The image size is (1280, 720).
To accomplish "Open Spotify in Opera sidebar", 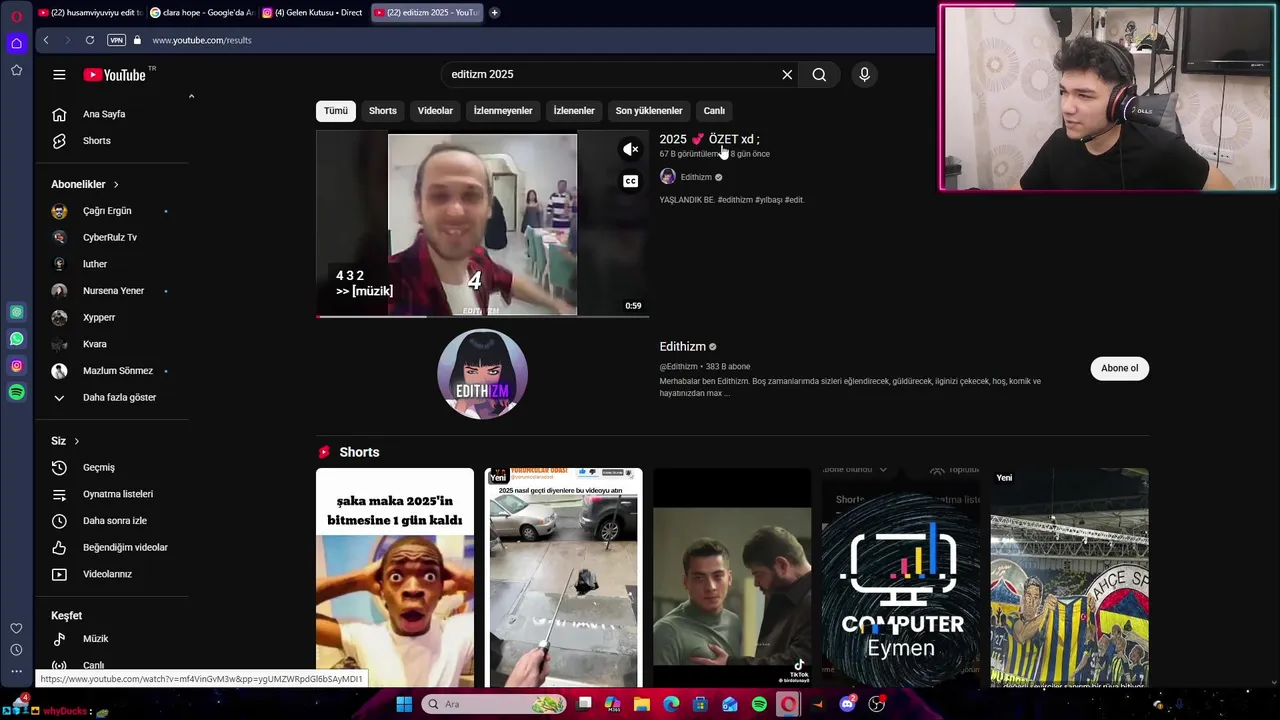I will click(16, 393).
